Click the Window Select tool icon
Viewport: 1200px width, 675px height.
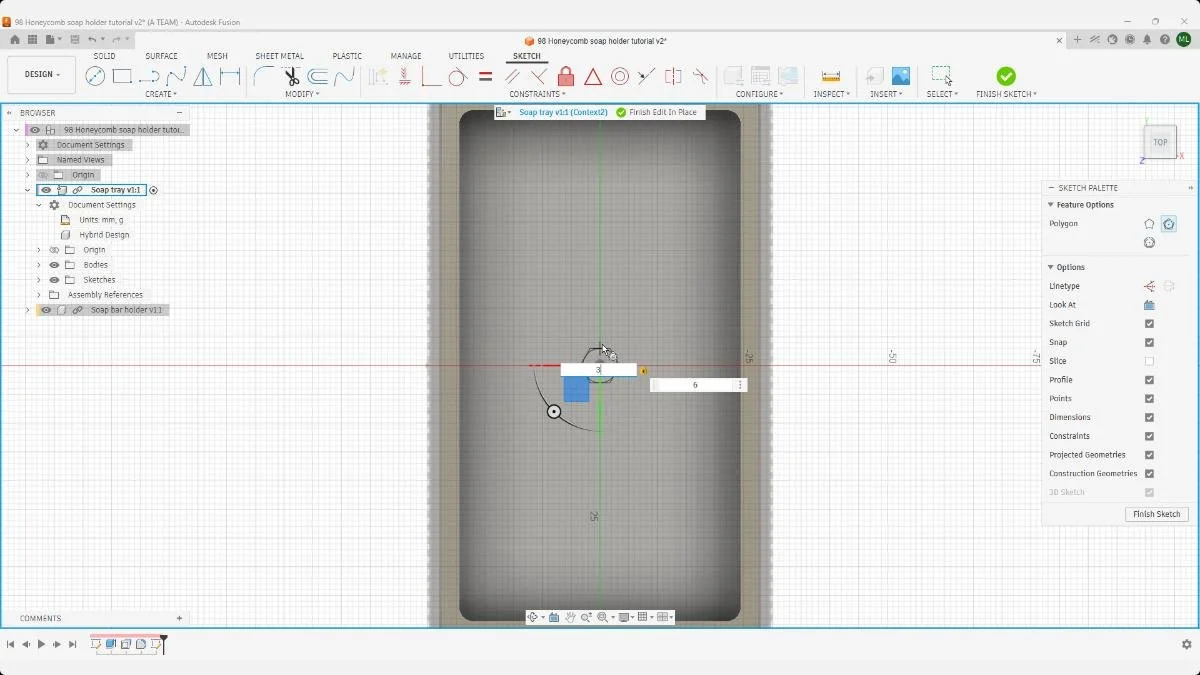940,76
